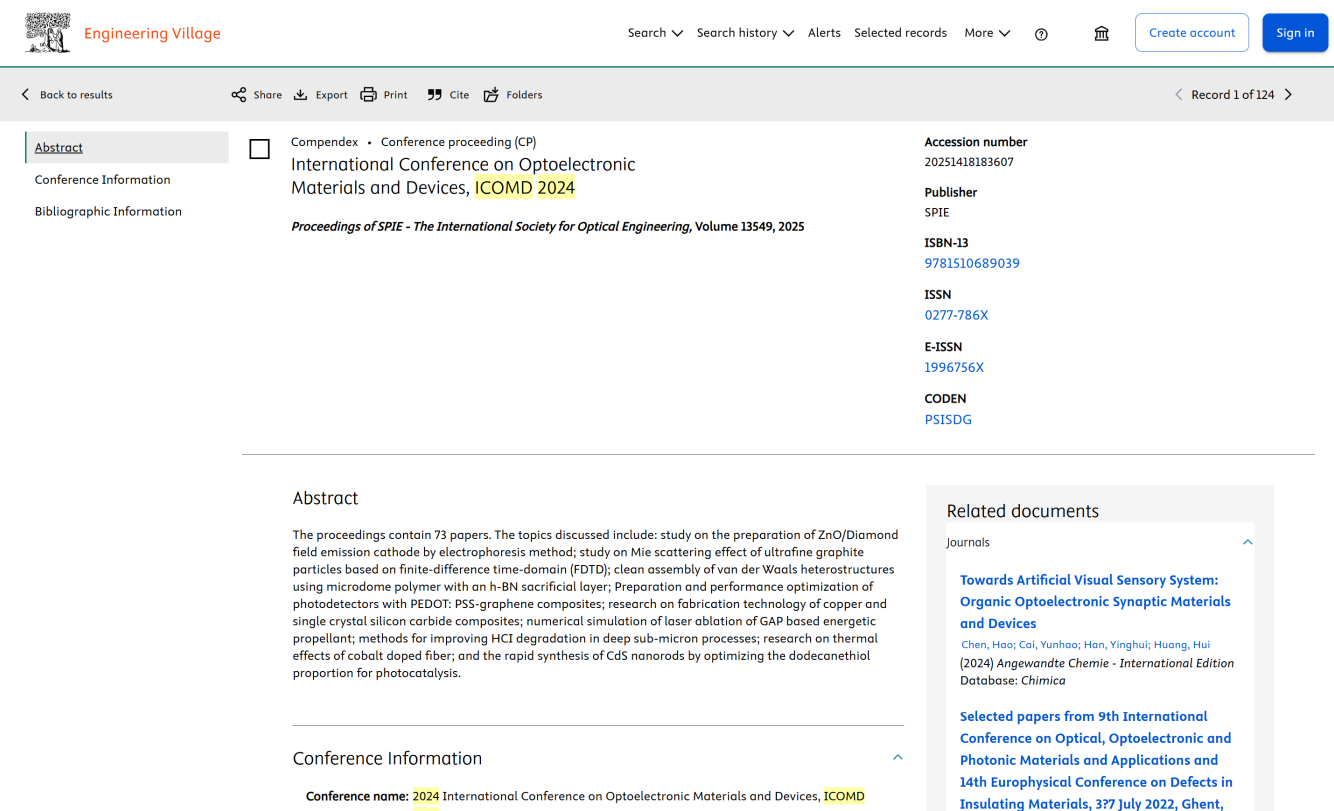Open Towards Artificial Visual Sensory System article

1095,602
